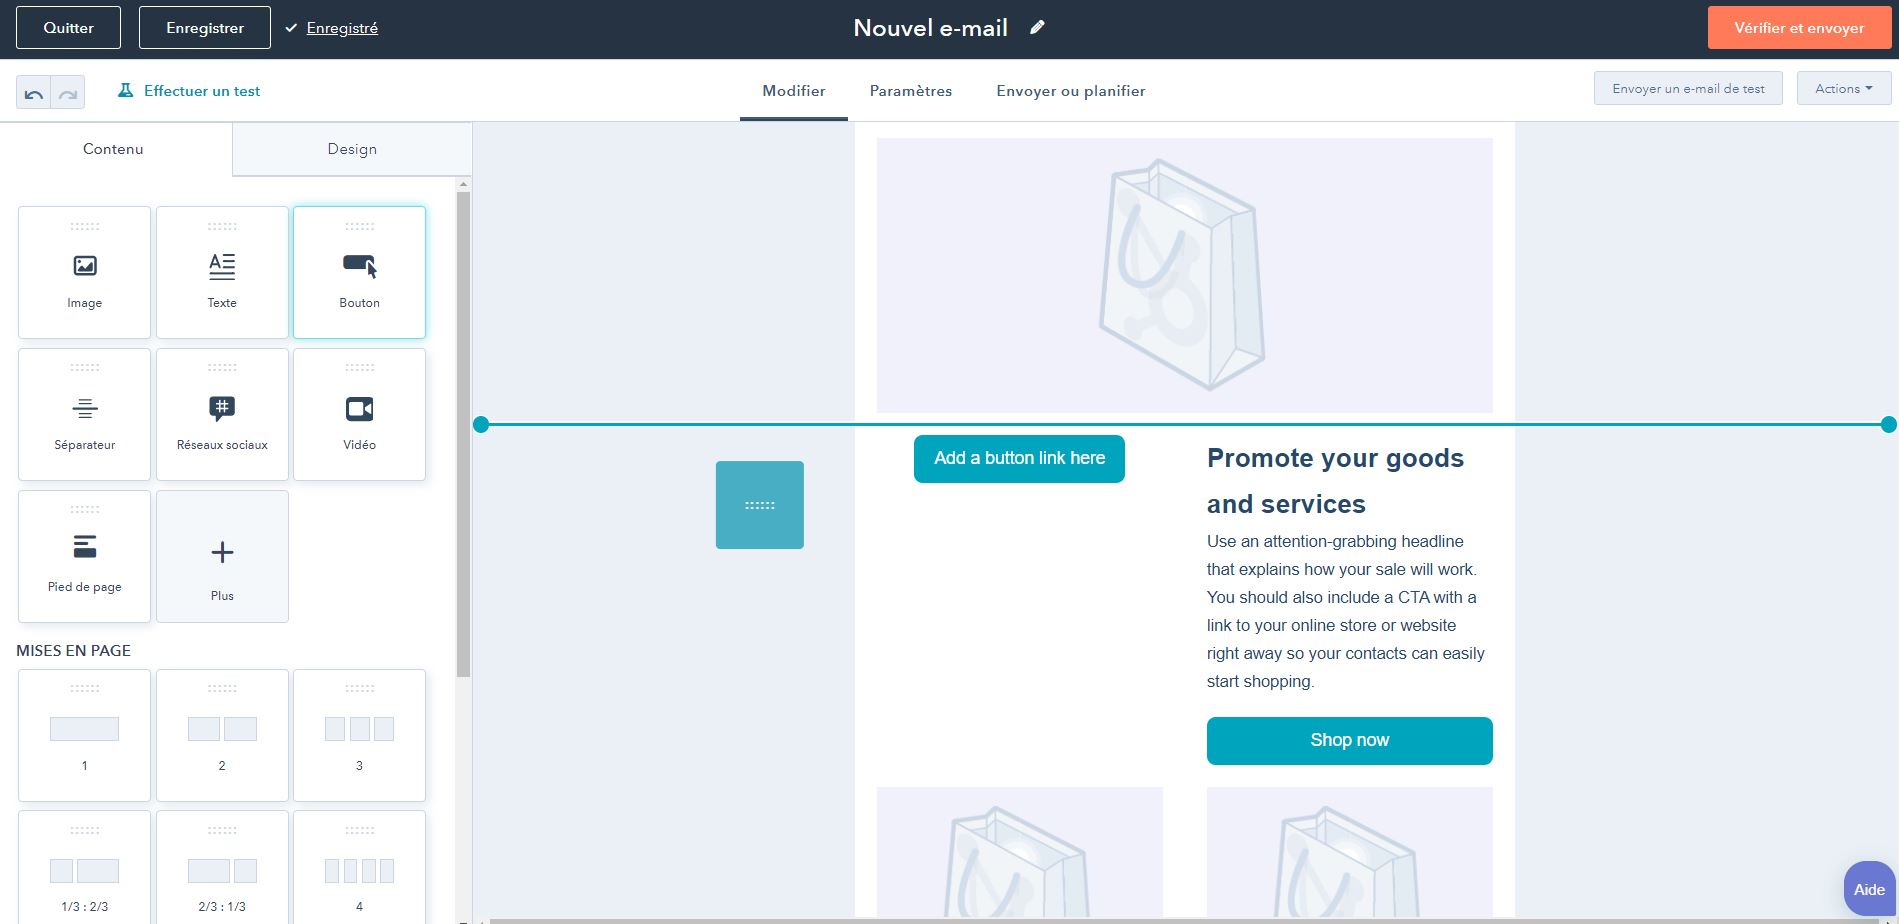The height and width of the screenshot is (924, 1899).
Task: Select the Texte content module
Action: (x=222, y=272)
